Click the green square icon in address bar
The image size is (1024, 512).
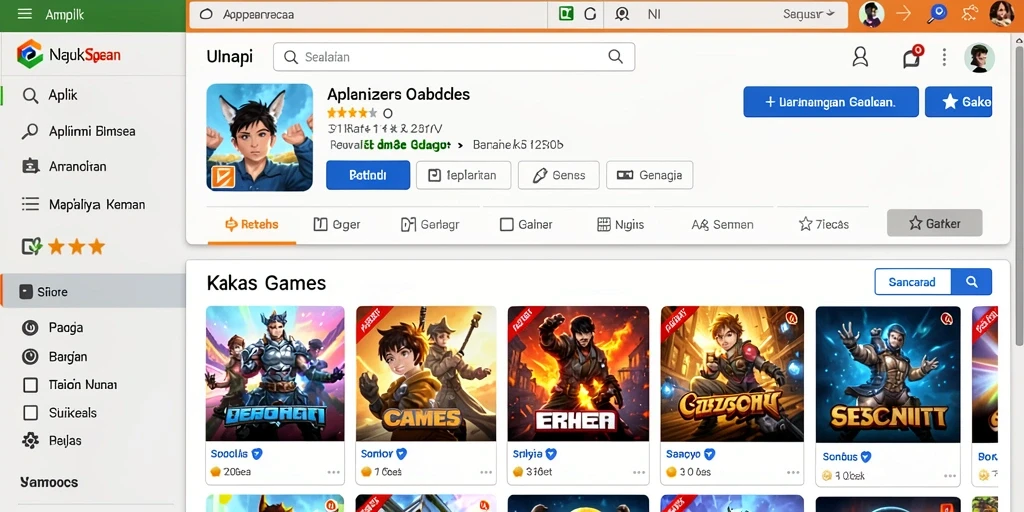tap(566, 14)
